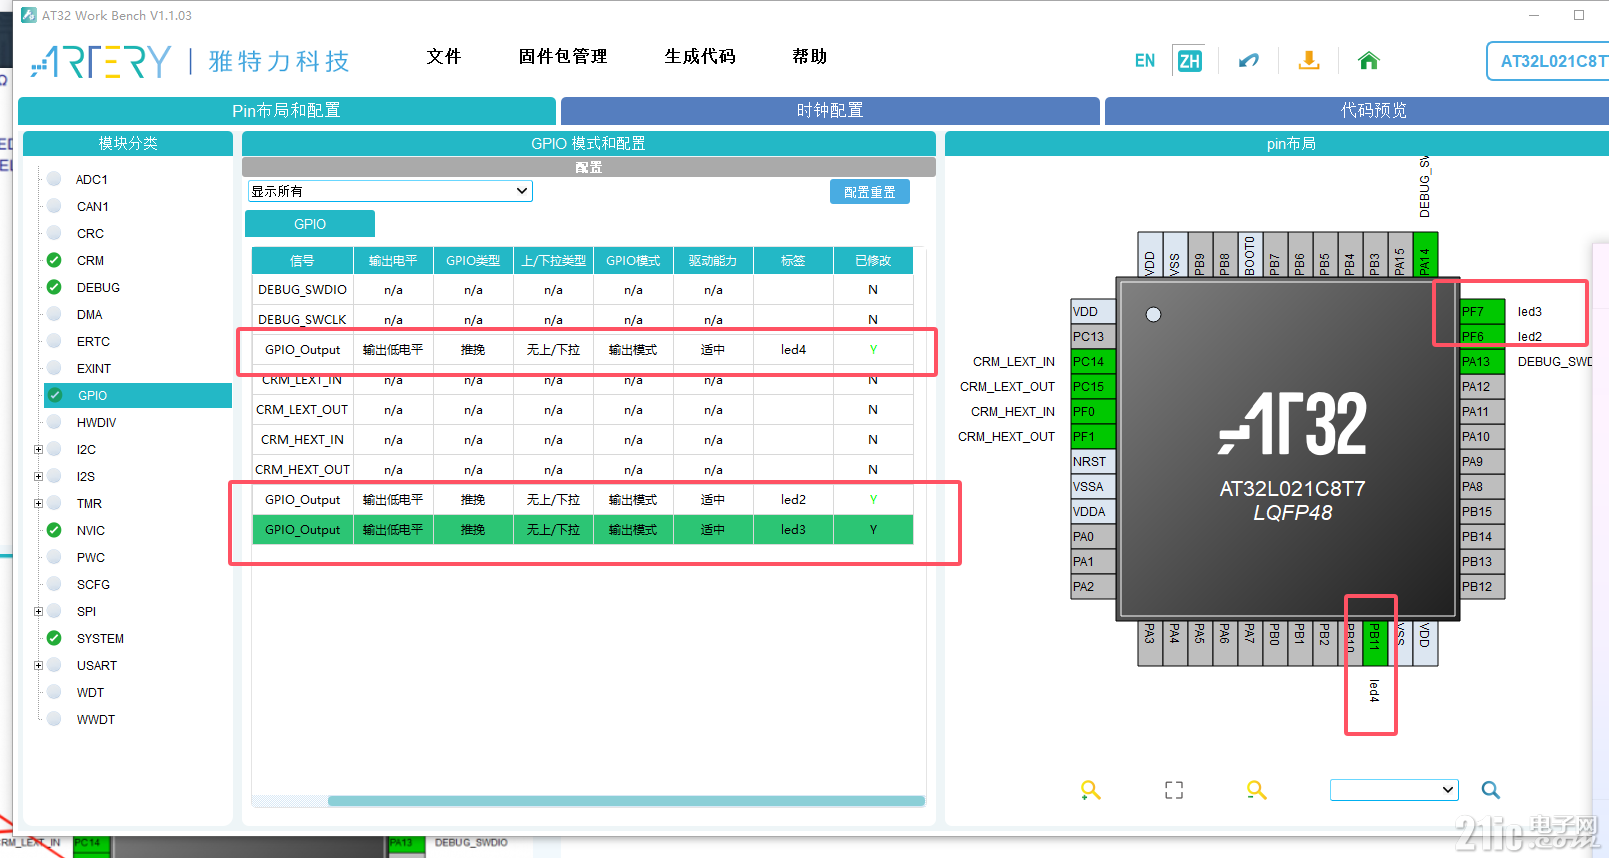Open the 固件包管理 menu
The height and width of the screenshot is (858, 1609).
pos(562,56)
